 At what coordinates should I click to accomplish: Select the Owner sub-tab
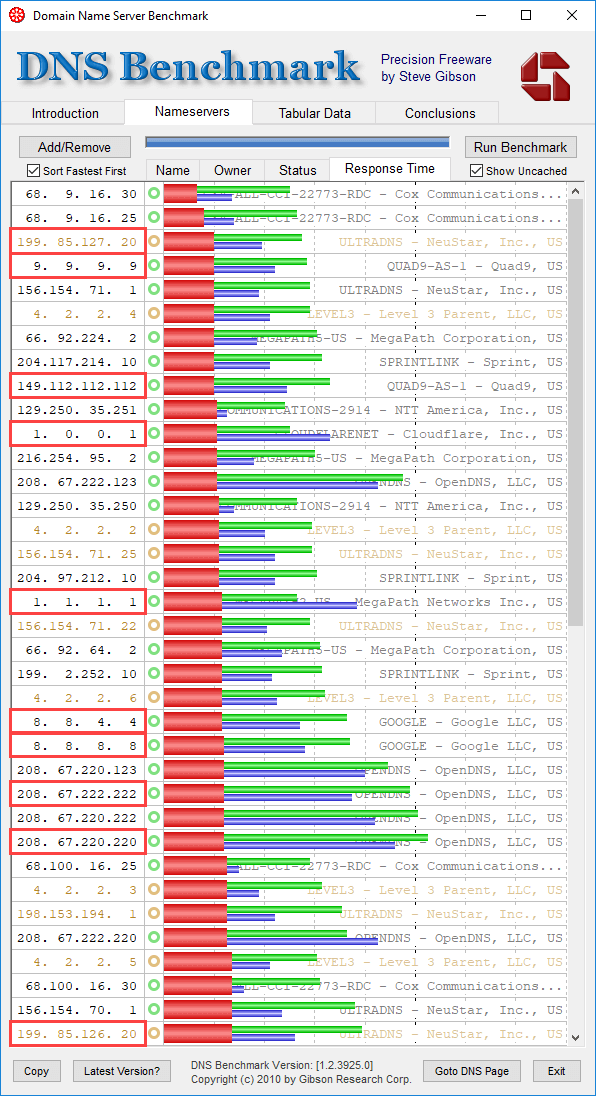pos(233,170)
